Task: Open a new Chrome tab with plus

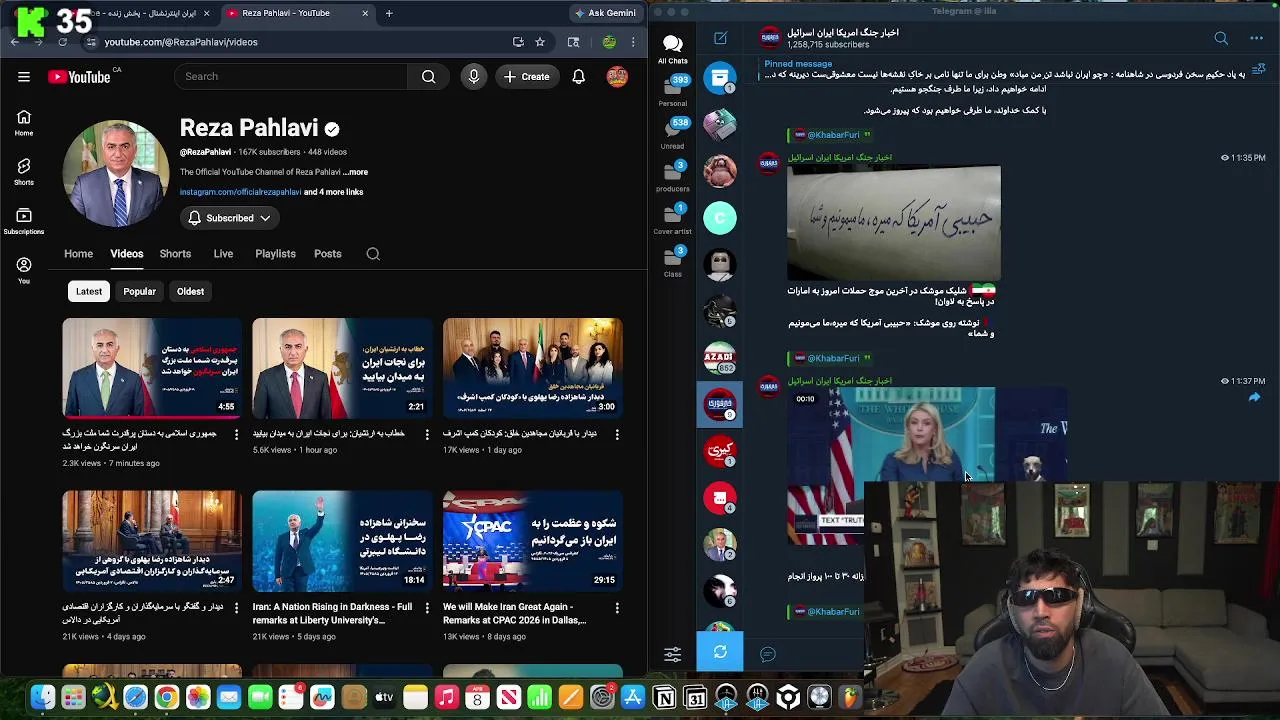Action: coord(389,13)
